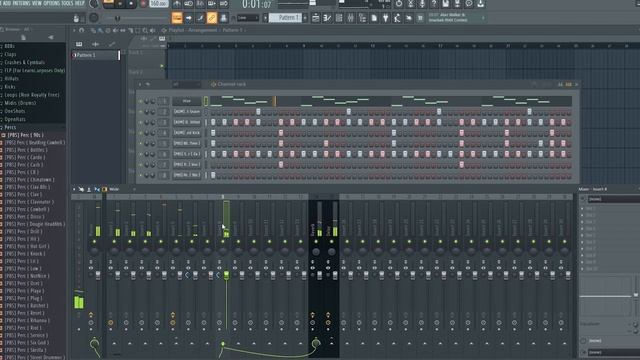The image size is (640, 360).
Task: Mute channel 2 in channel rack
Action: point(141,112)
